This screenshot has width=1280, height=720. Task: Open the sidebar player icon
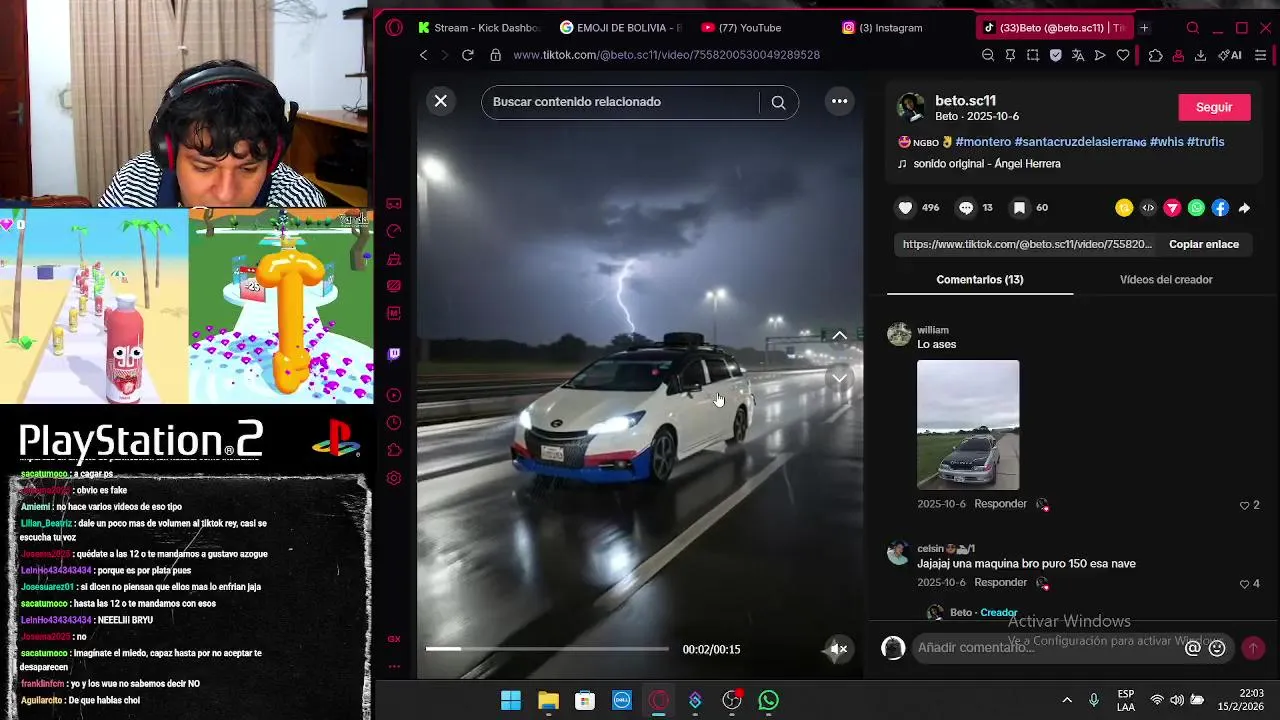pyautogui.click(x=394, y=395)
